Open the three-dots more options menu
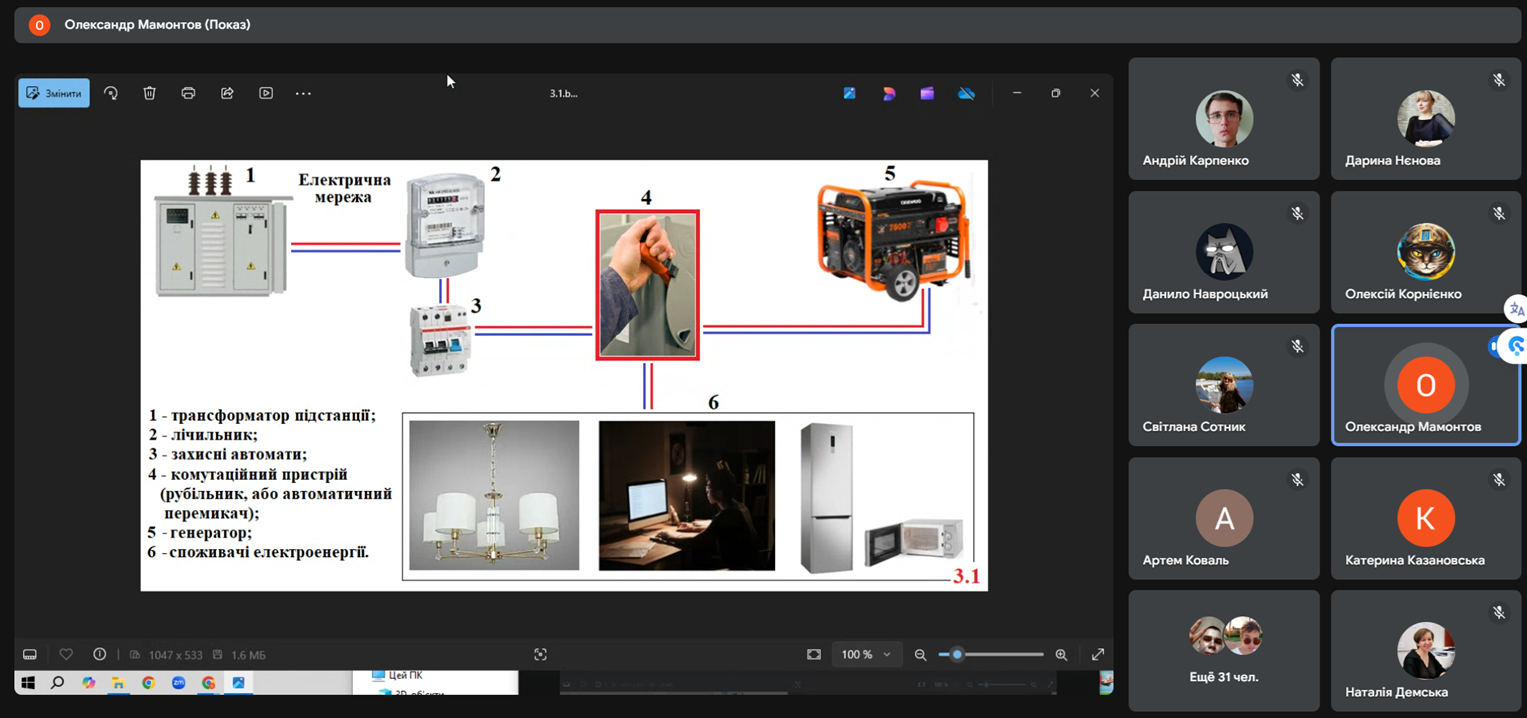Image resolution: width=1527 pixels, height=718 pixels. click(x=303, y=93)
